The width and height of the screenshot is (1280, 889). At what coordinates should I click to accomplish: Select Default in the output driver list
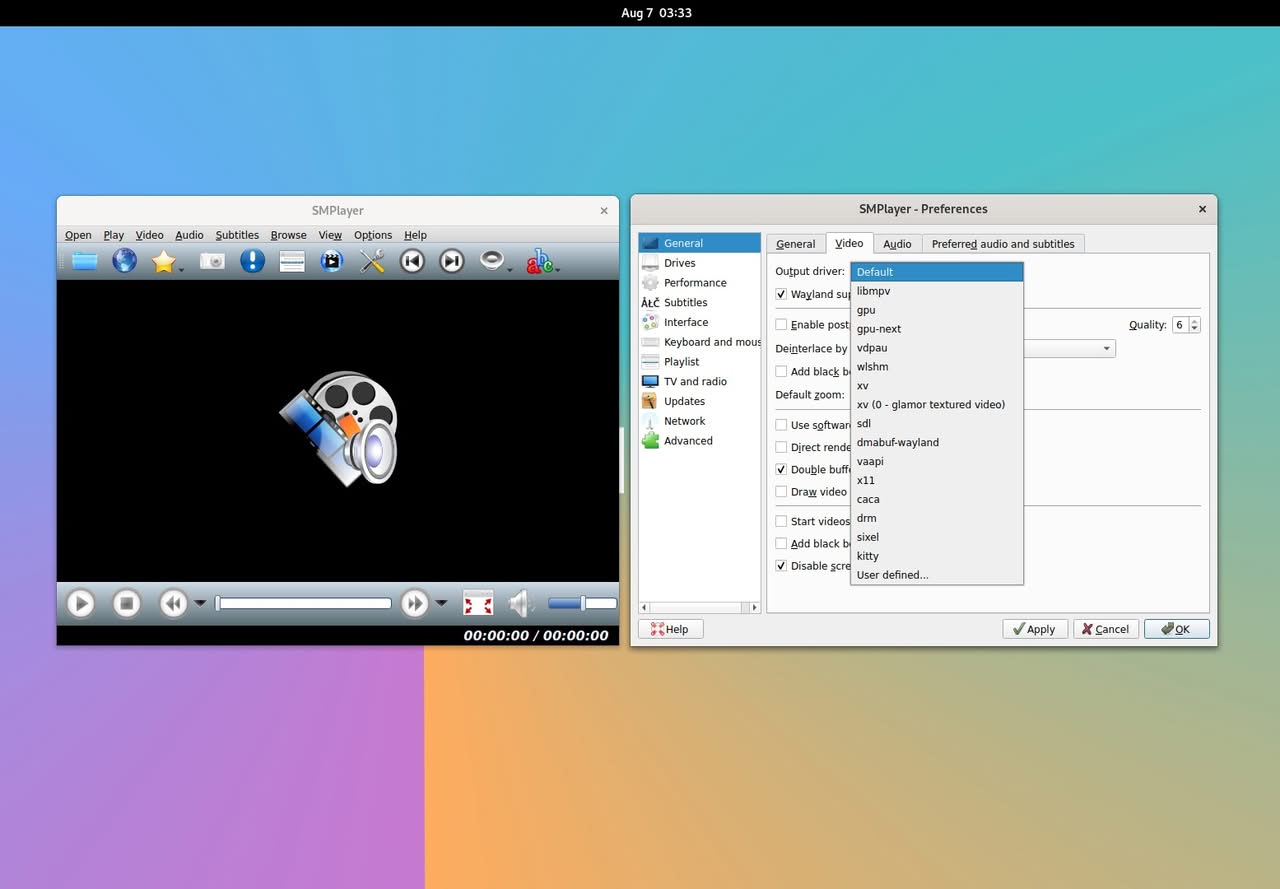point(937,272)
